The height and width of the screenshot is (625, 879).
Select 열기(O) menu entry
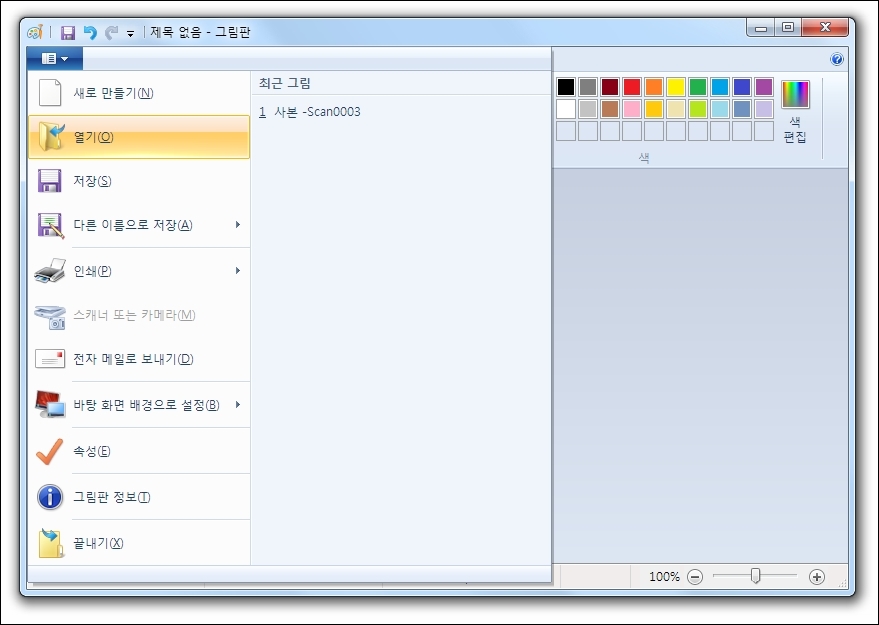[138, 137]
